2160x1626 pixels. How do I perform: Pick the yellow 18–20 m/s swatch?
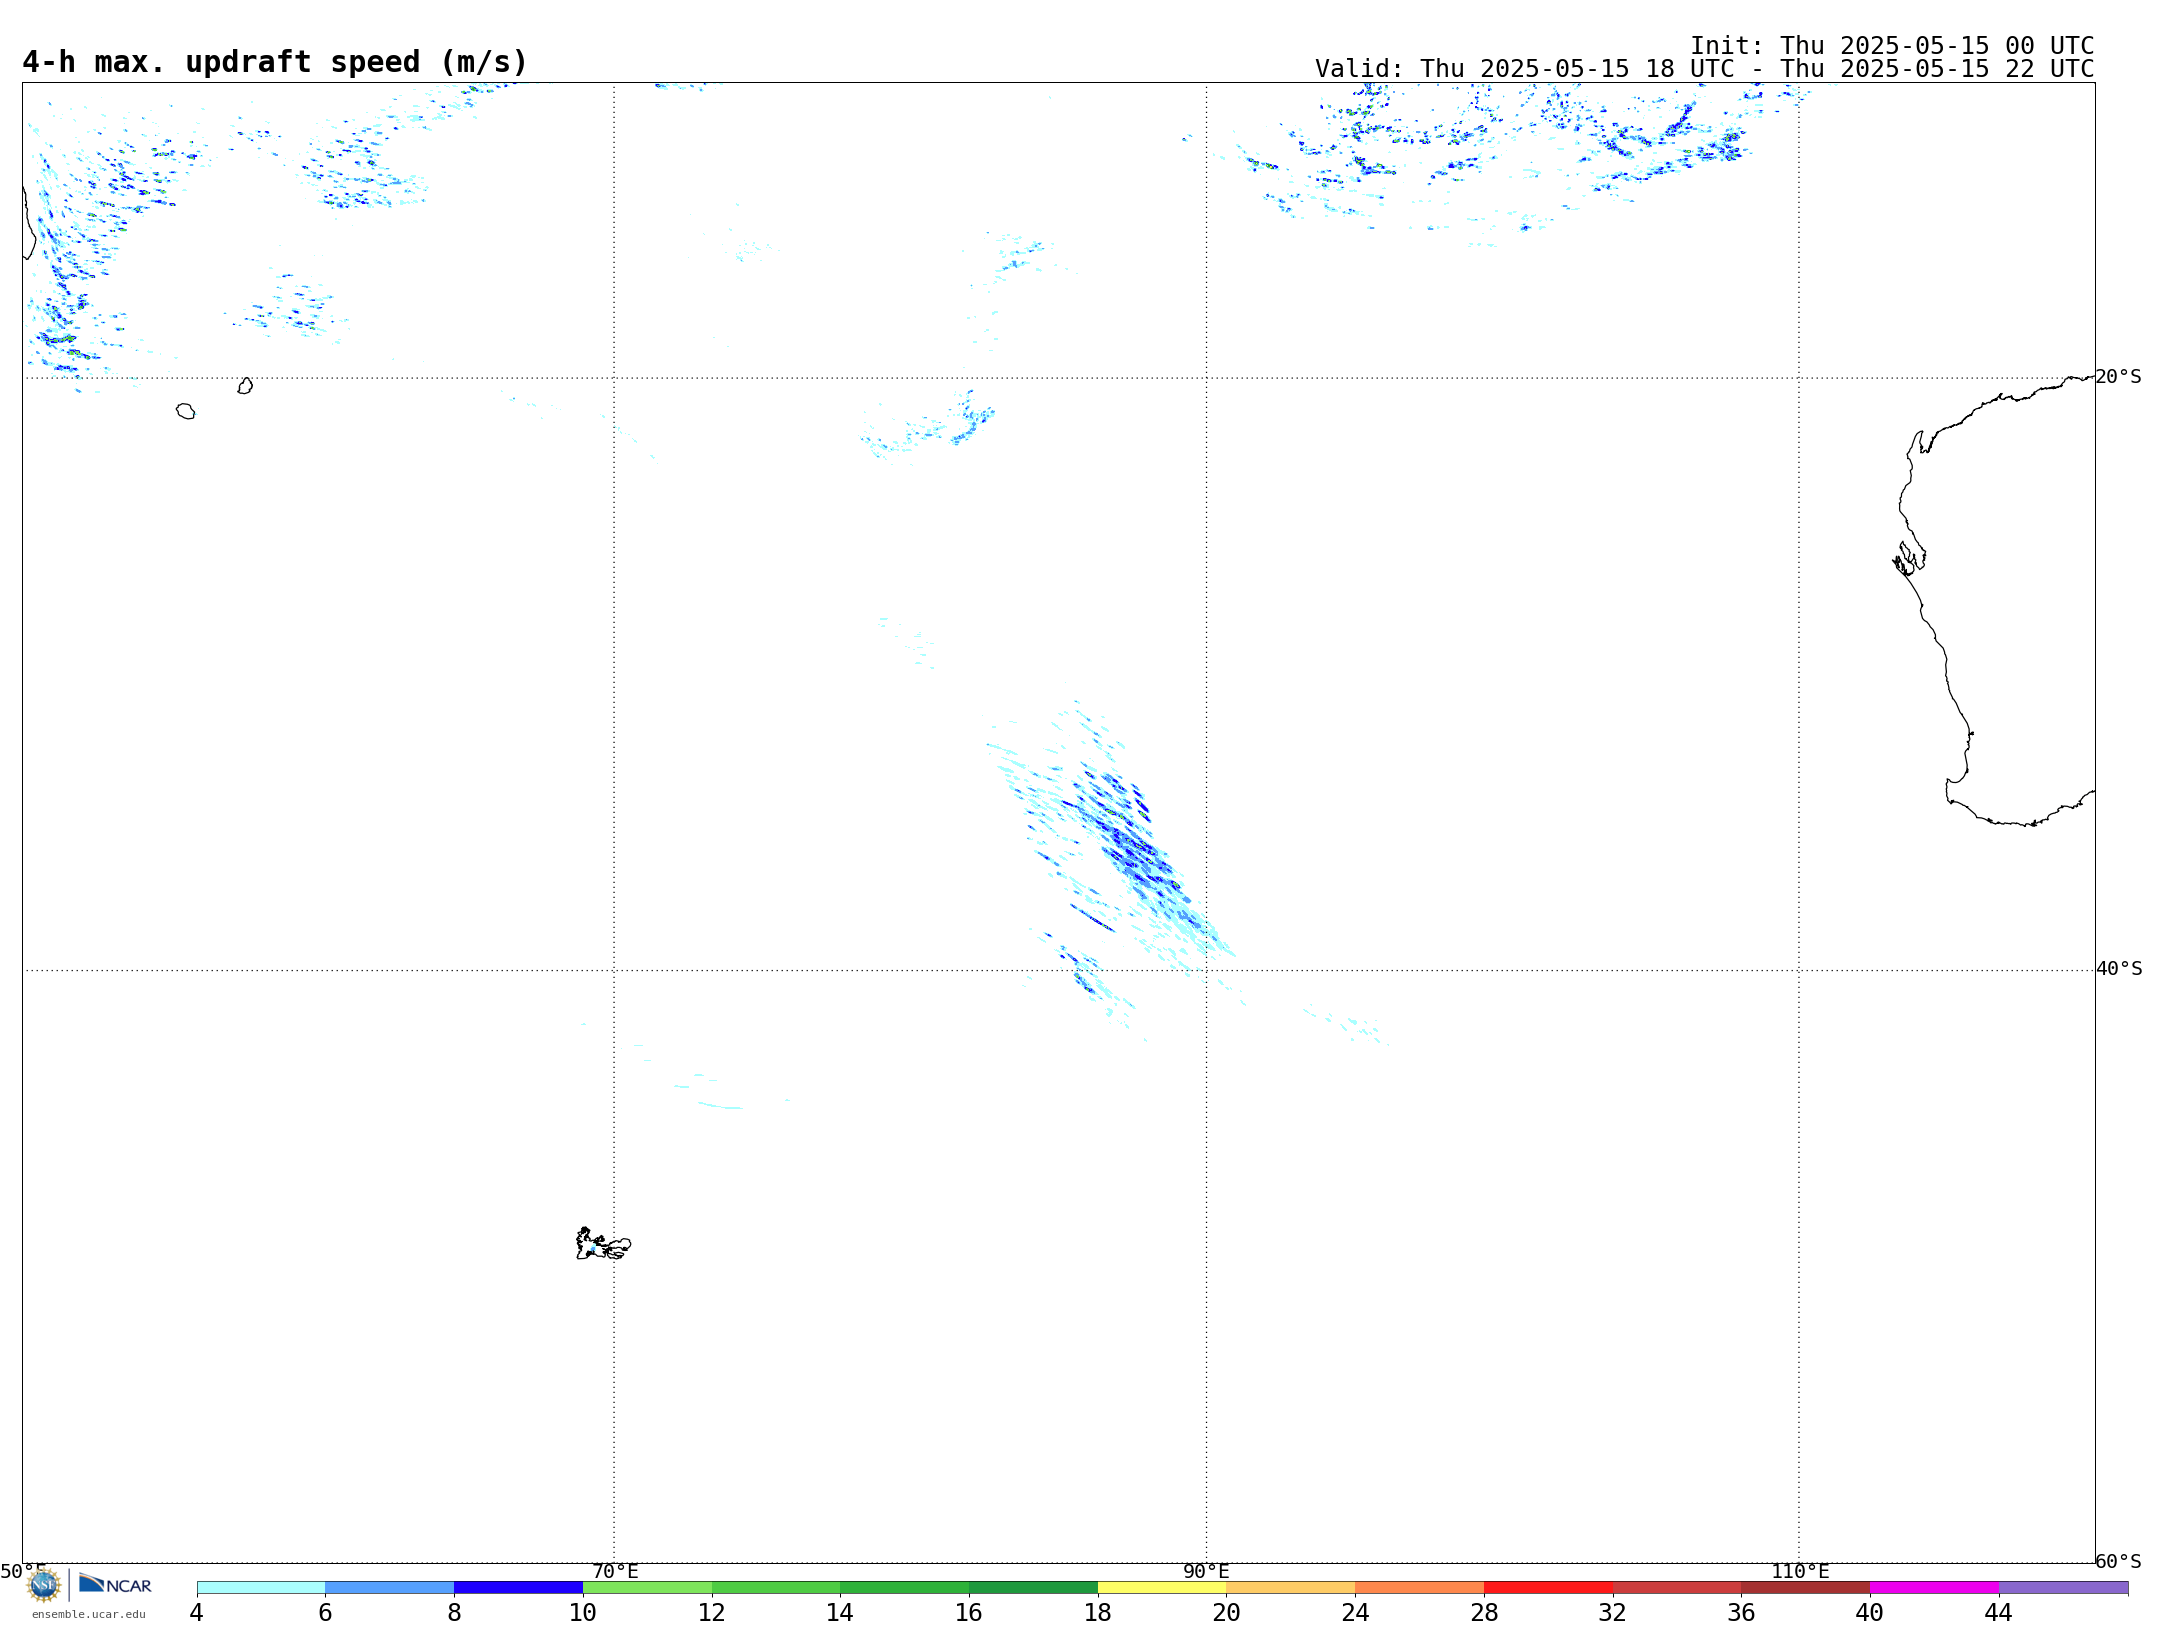[x=1162, y=1588]
